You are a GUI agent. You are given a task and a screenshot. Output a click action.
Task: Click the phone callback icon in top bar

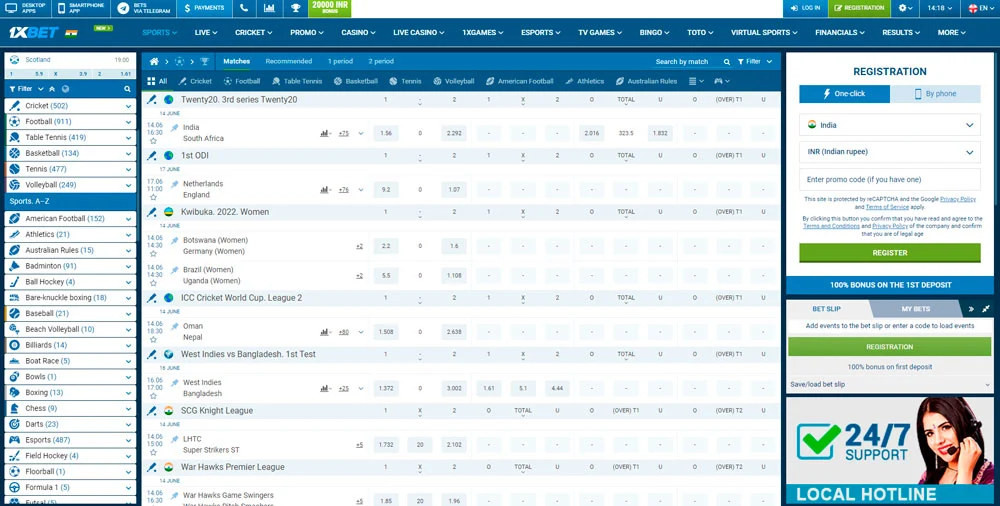[244, 8]
